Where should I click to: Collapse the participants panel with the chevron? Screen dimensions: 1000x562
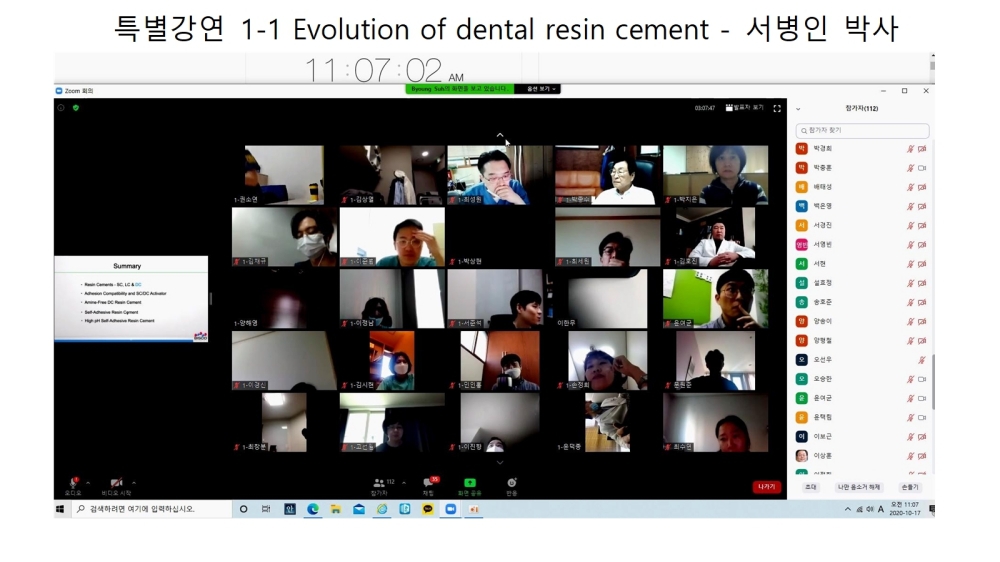[x=798, y=108]
